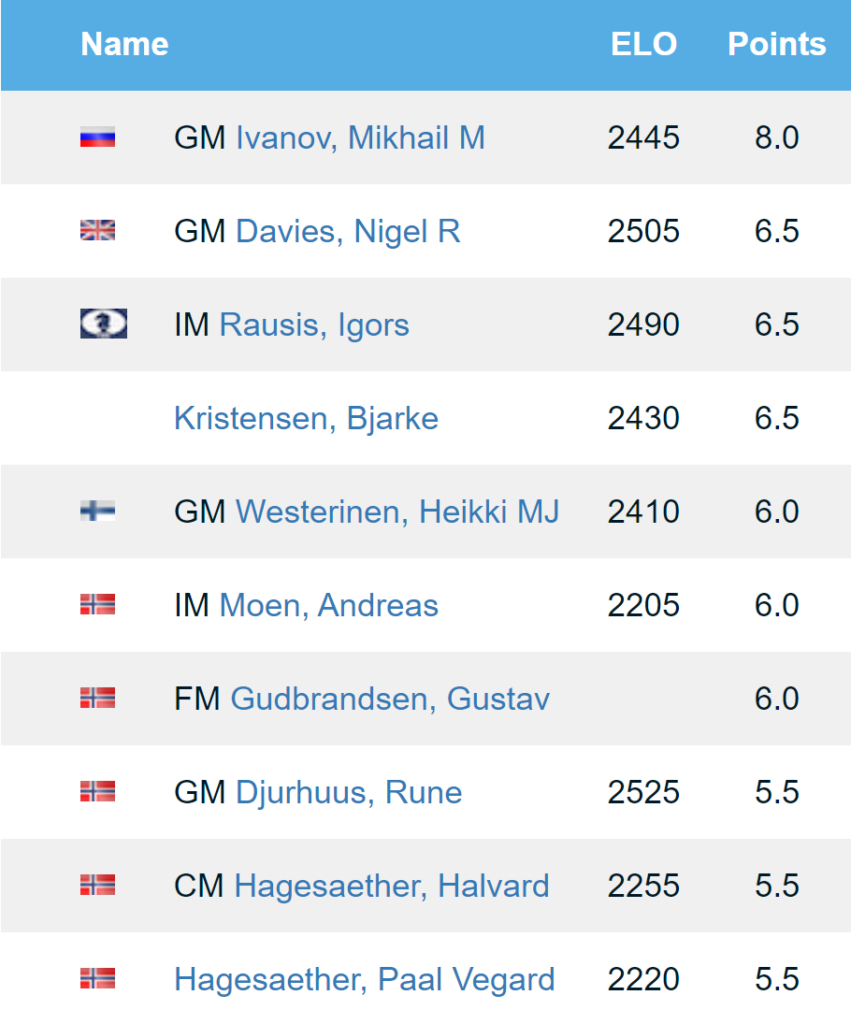Click the Norwegian flag beside Gudbrandsen
851x1024 pixels.
click(x=98, y=698)
